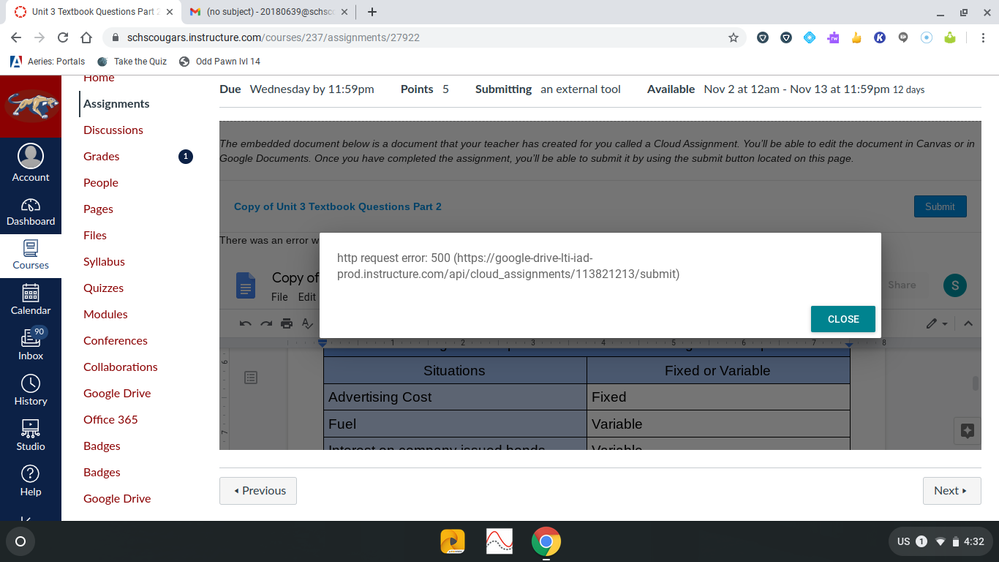Viewport: 999px width, 562px height.
Task: Close the http request error dialog
Action: click(x=842, y=319)
